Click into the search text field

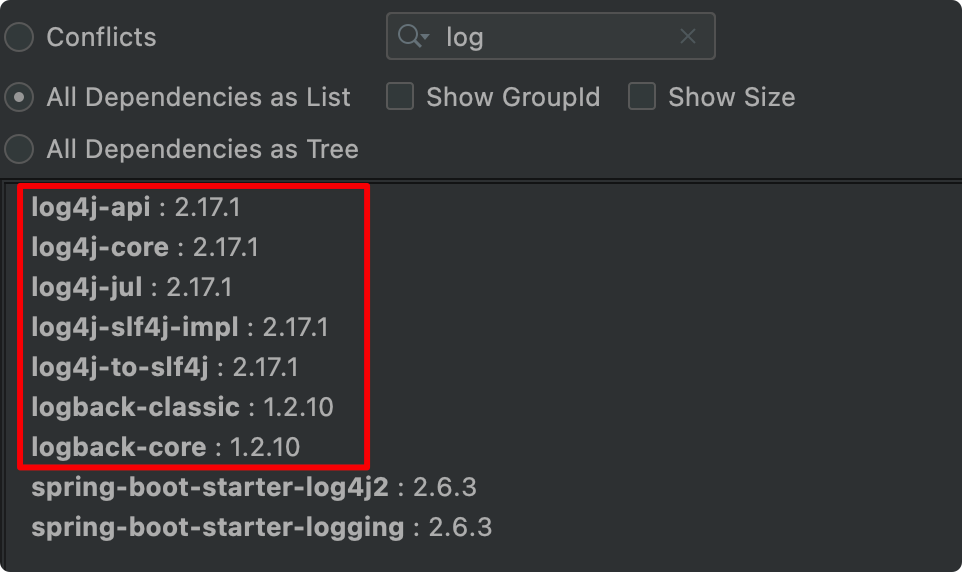560,37
